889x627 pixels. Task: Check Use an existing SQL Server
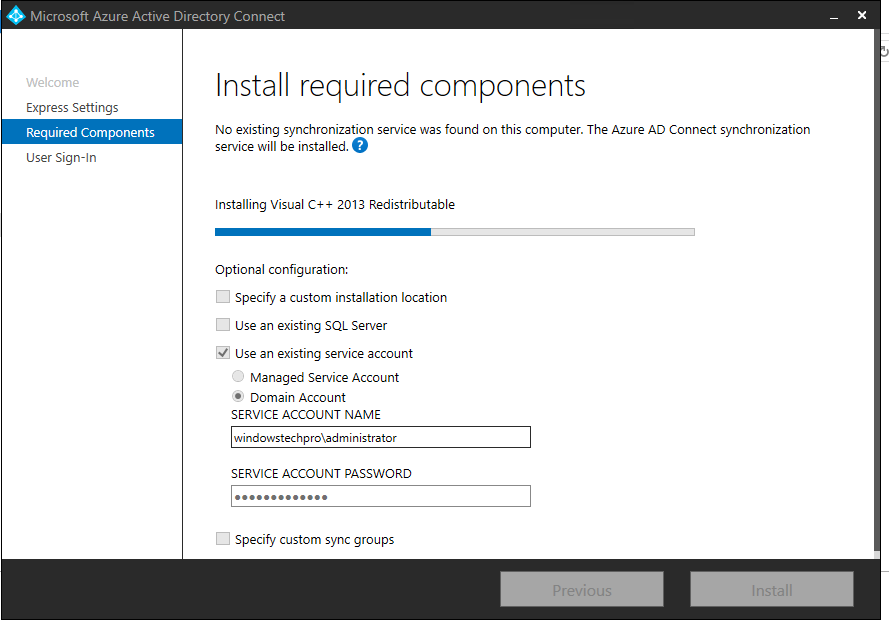tap(223, 325)
